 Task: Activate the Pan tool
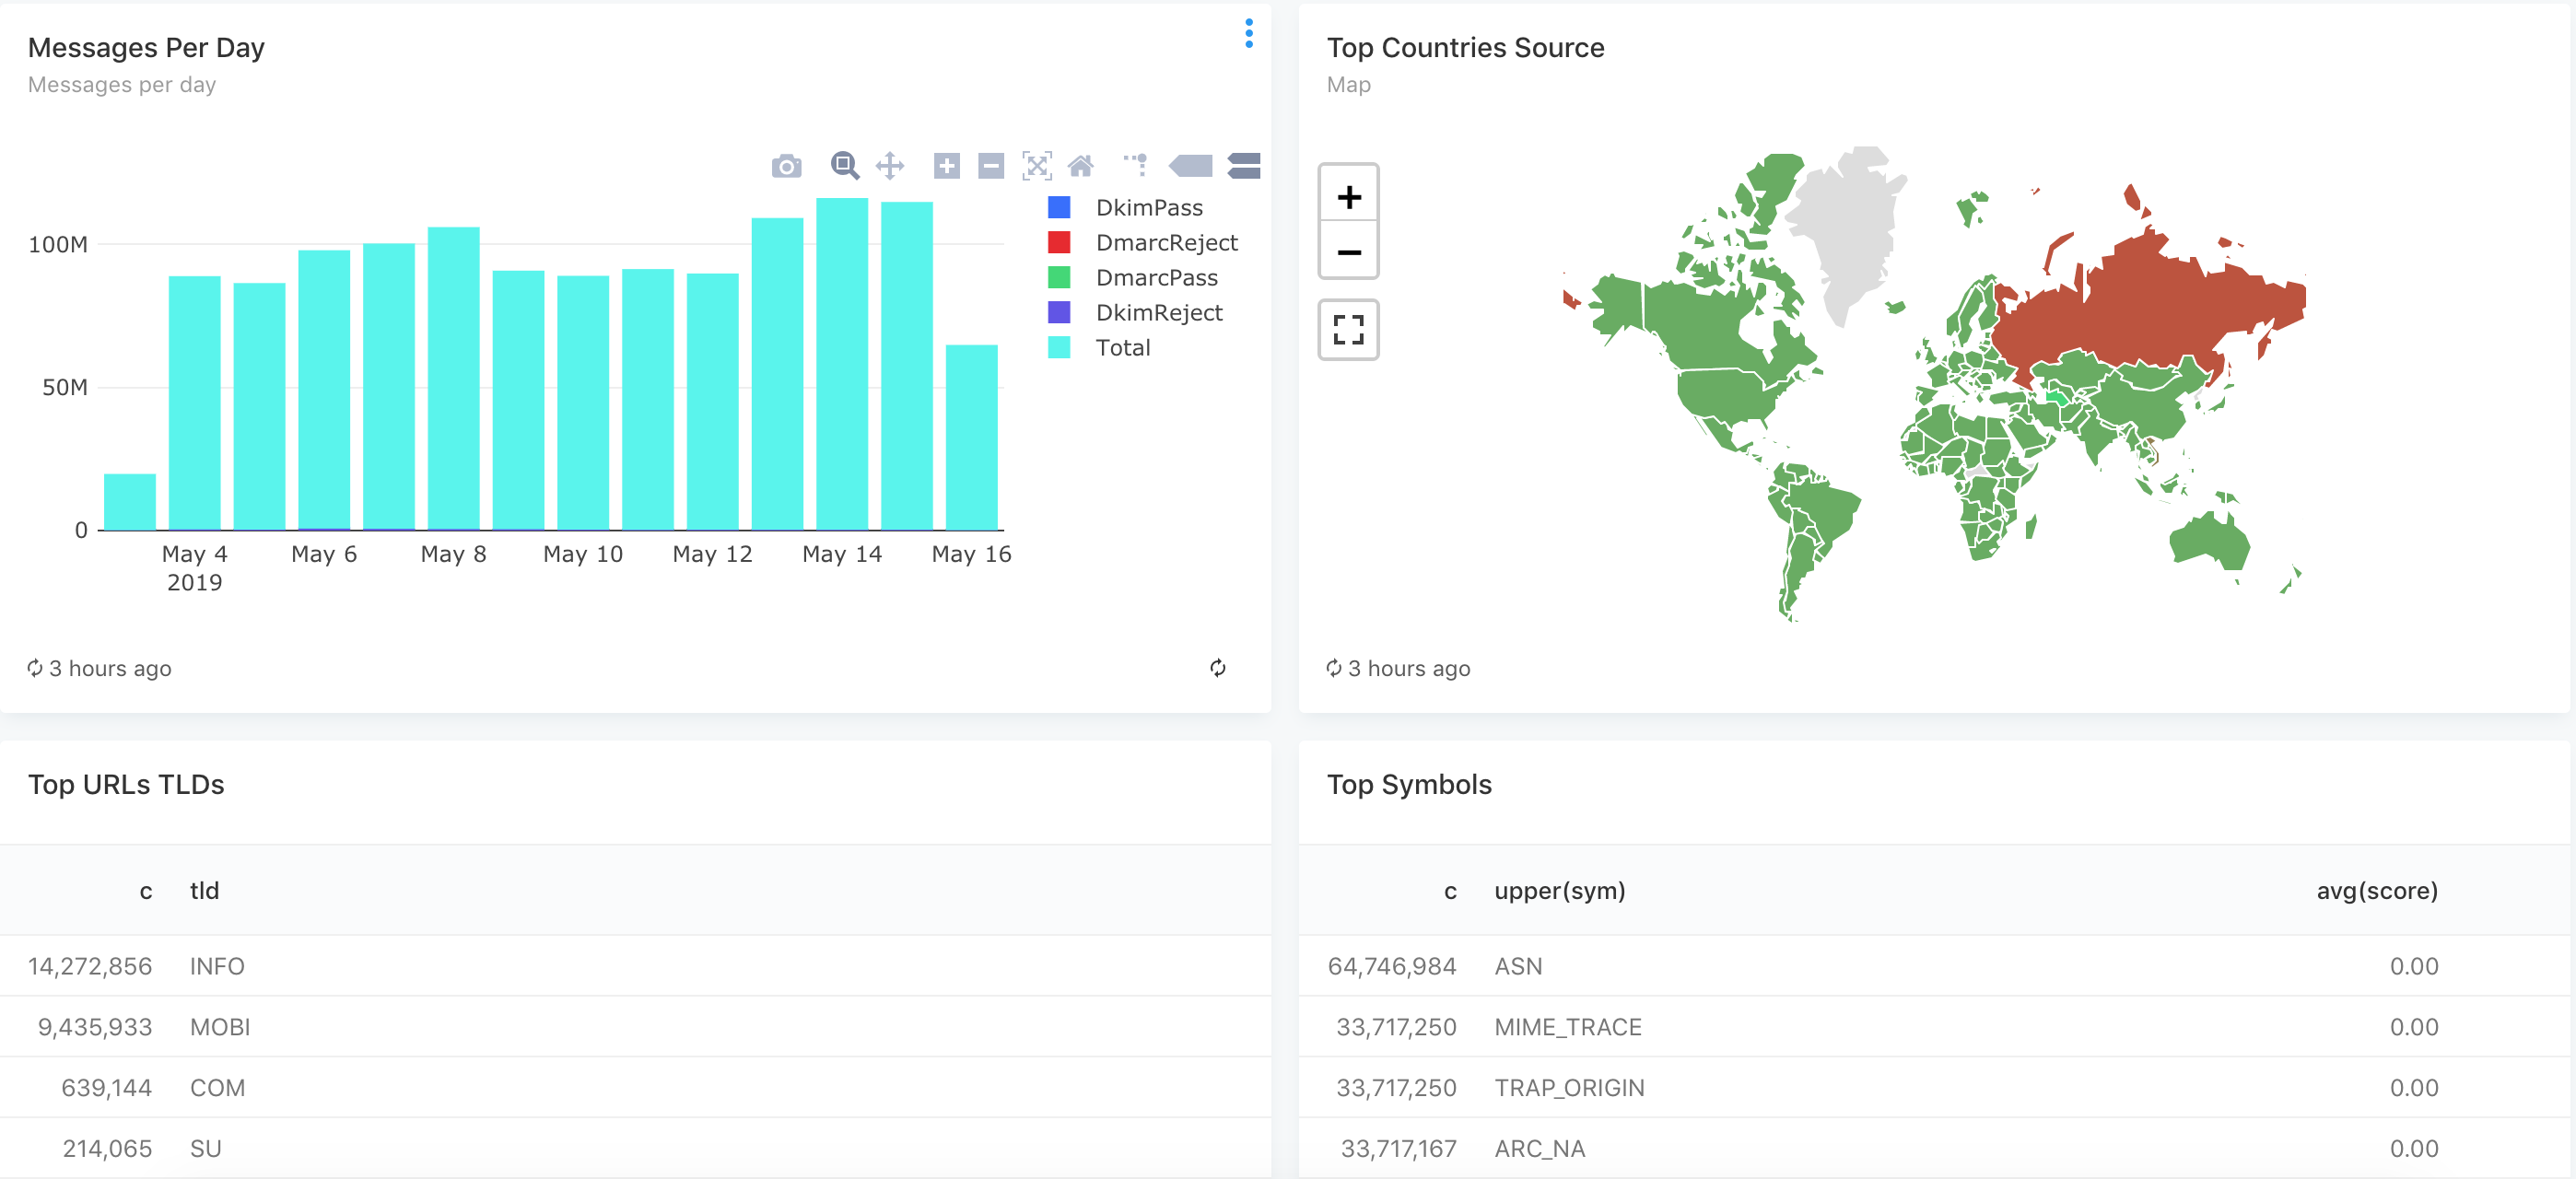pos(889,166)
